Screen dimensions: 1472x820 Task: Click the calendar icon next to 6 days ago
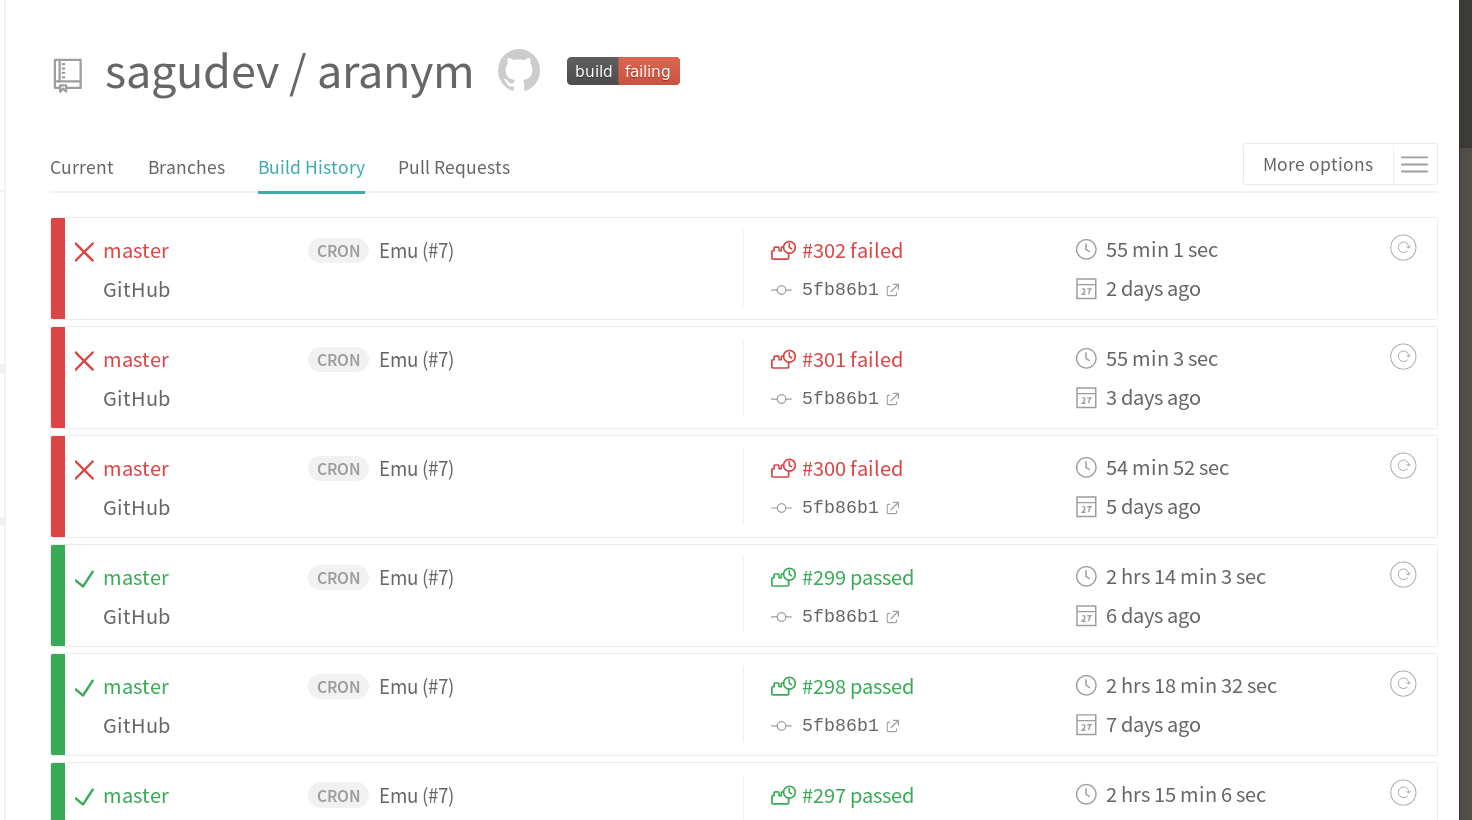click(x=1086, y=615)
